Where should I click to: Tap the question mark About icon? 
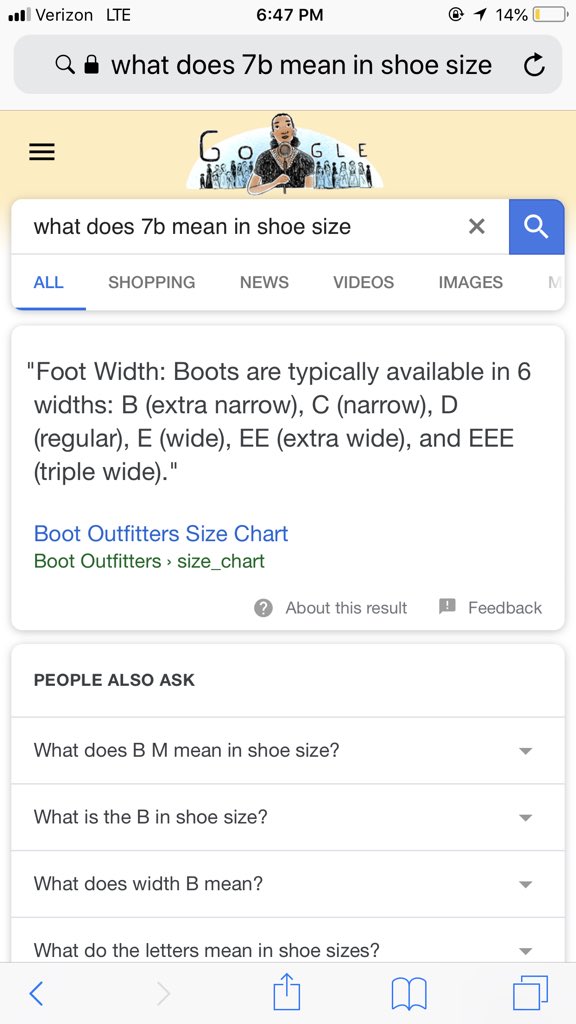click(263, 608)
